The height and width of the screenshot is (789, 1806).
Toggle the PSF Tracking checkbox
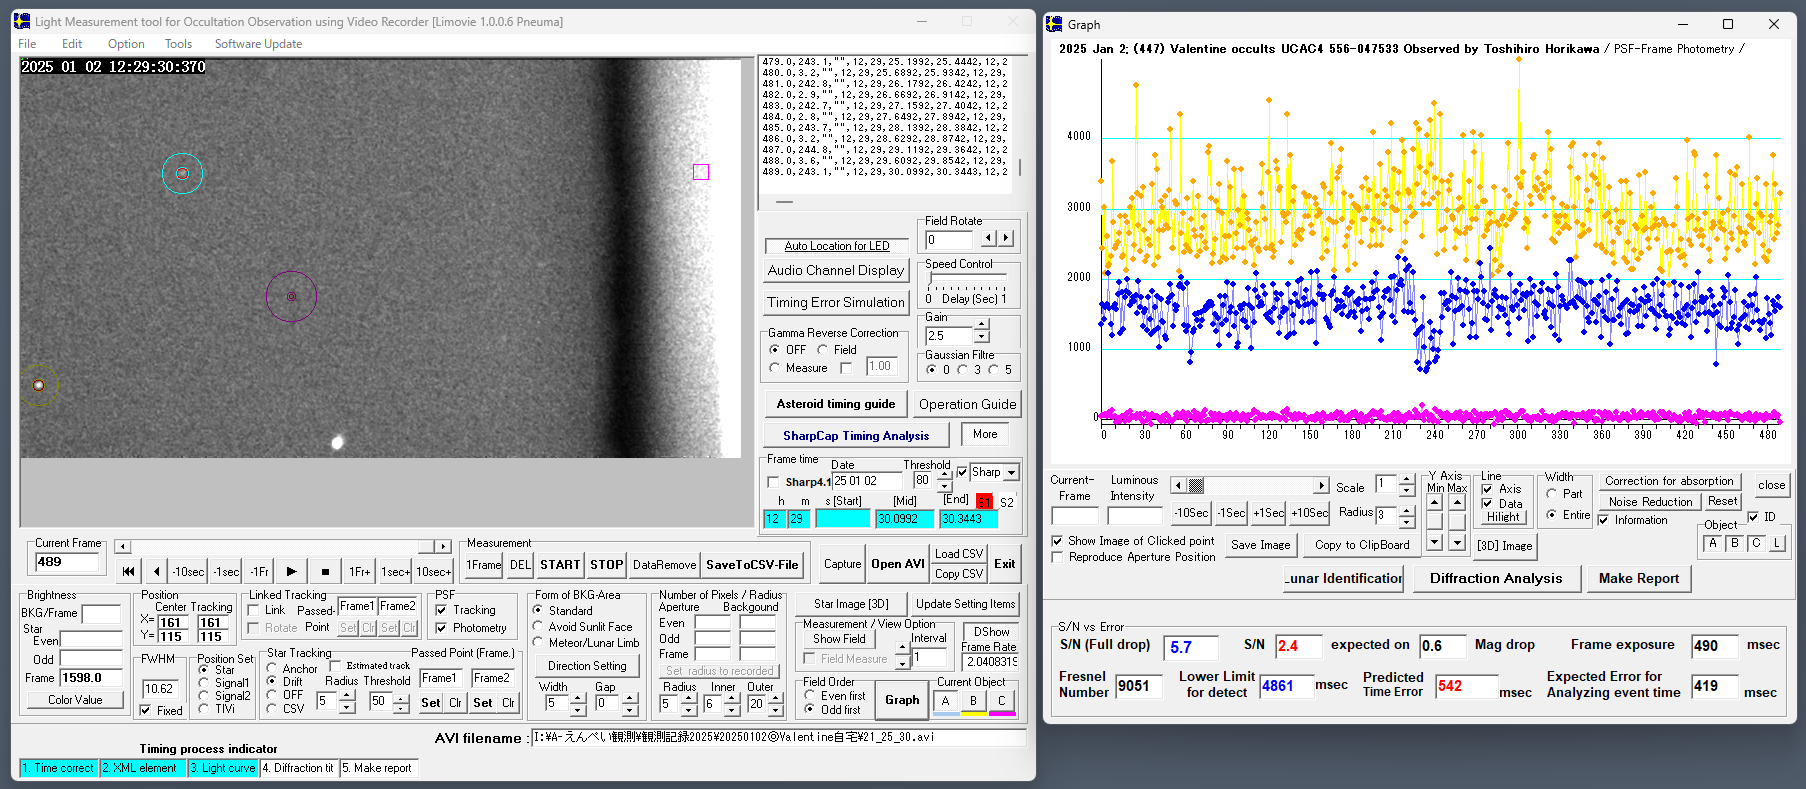point(442,610)
